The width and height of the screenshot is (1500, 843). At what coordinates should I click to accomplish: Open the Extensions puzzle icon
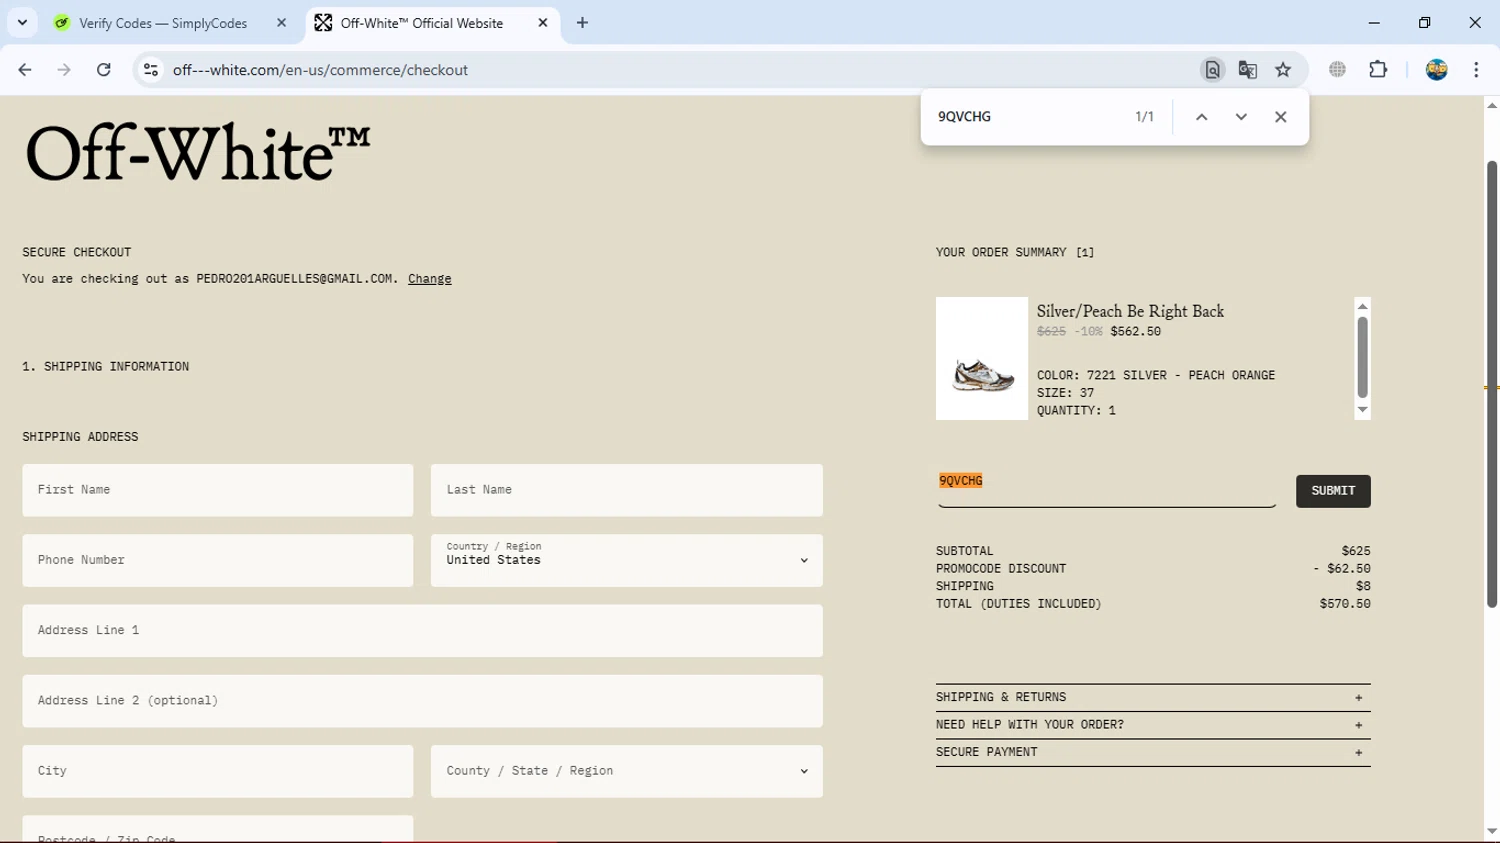[x=1378, y=70]
